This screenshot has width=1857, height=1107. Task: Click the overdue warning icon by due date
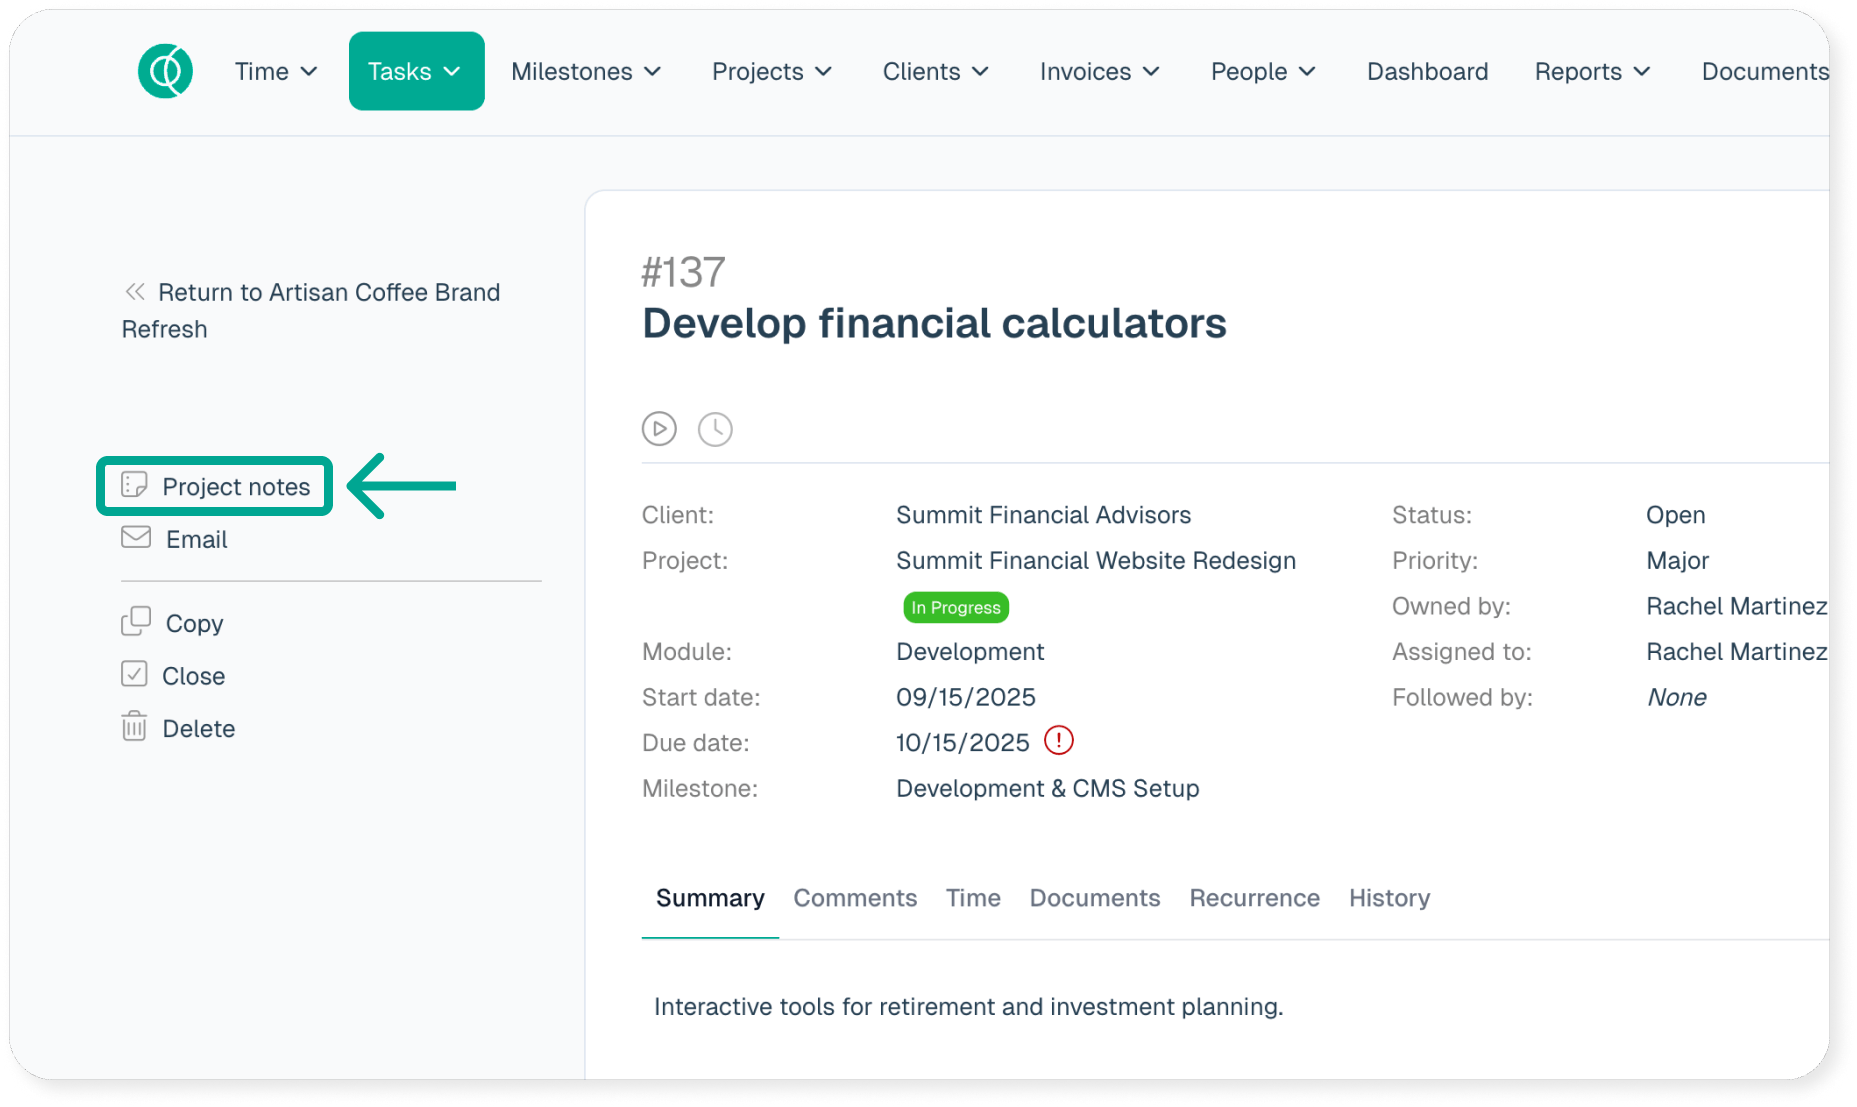tap(1058, 741)
